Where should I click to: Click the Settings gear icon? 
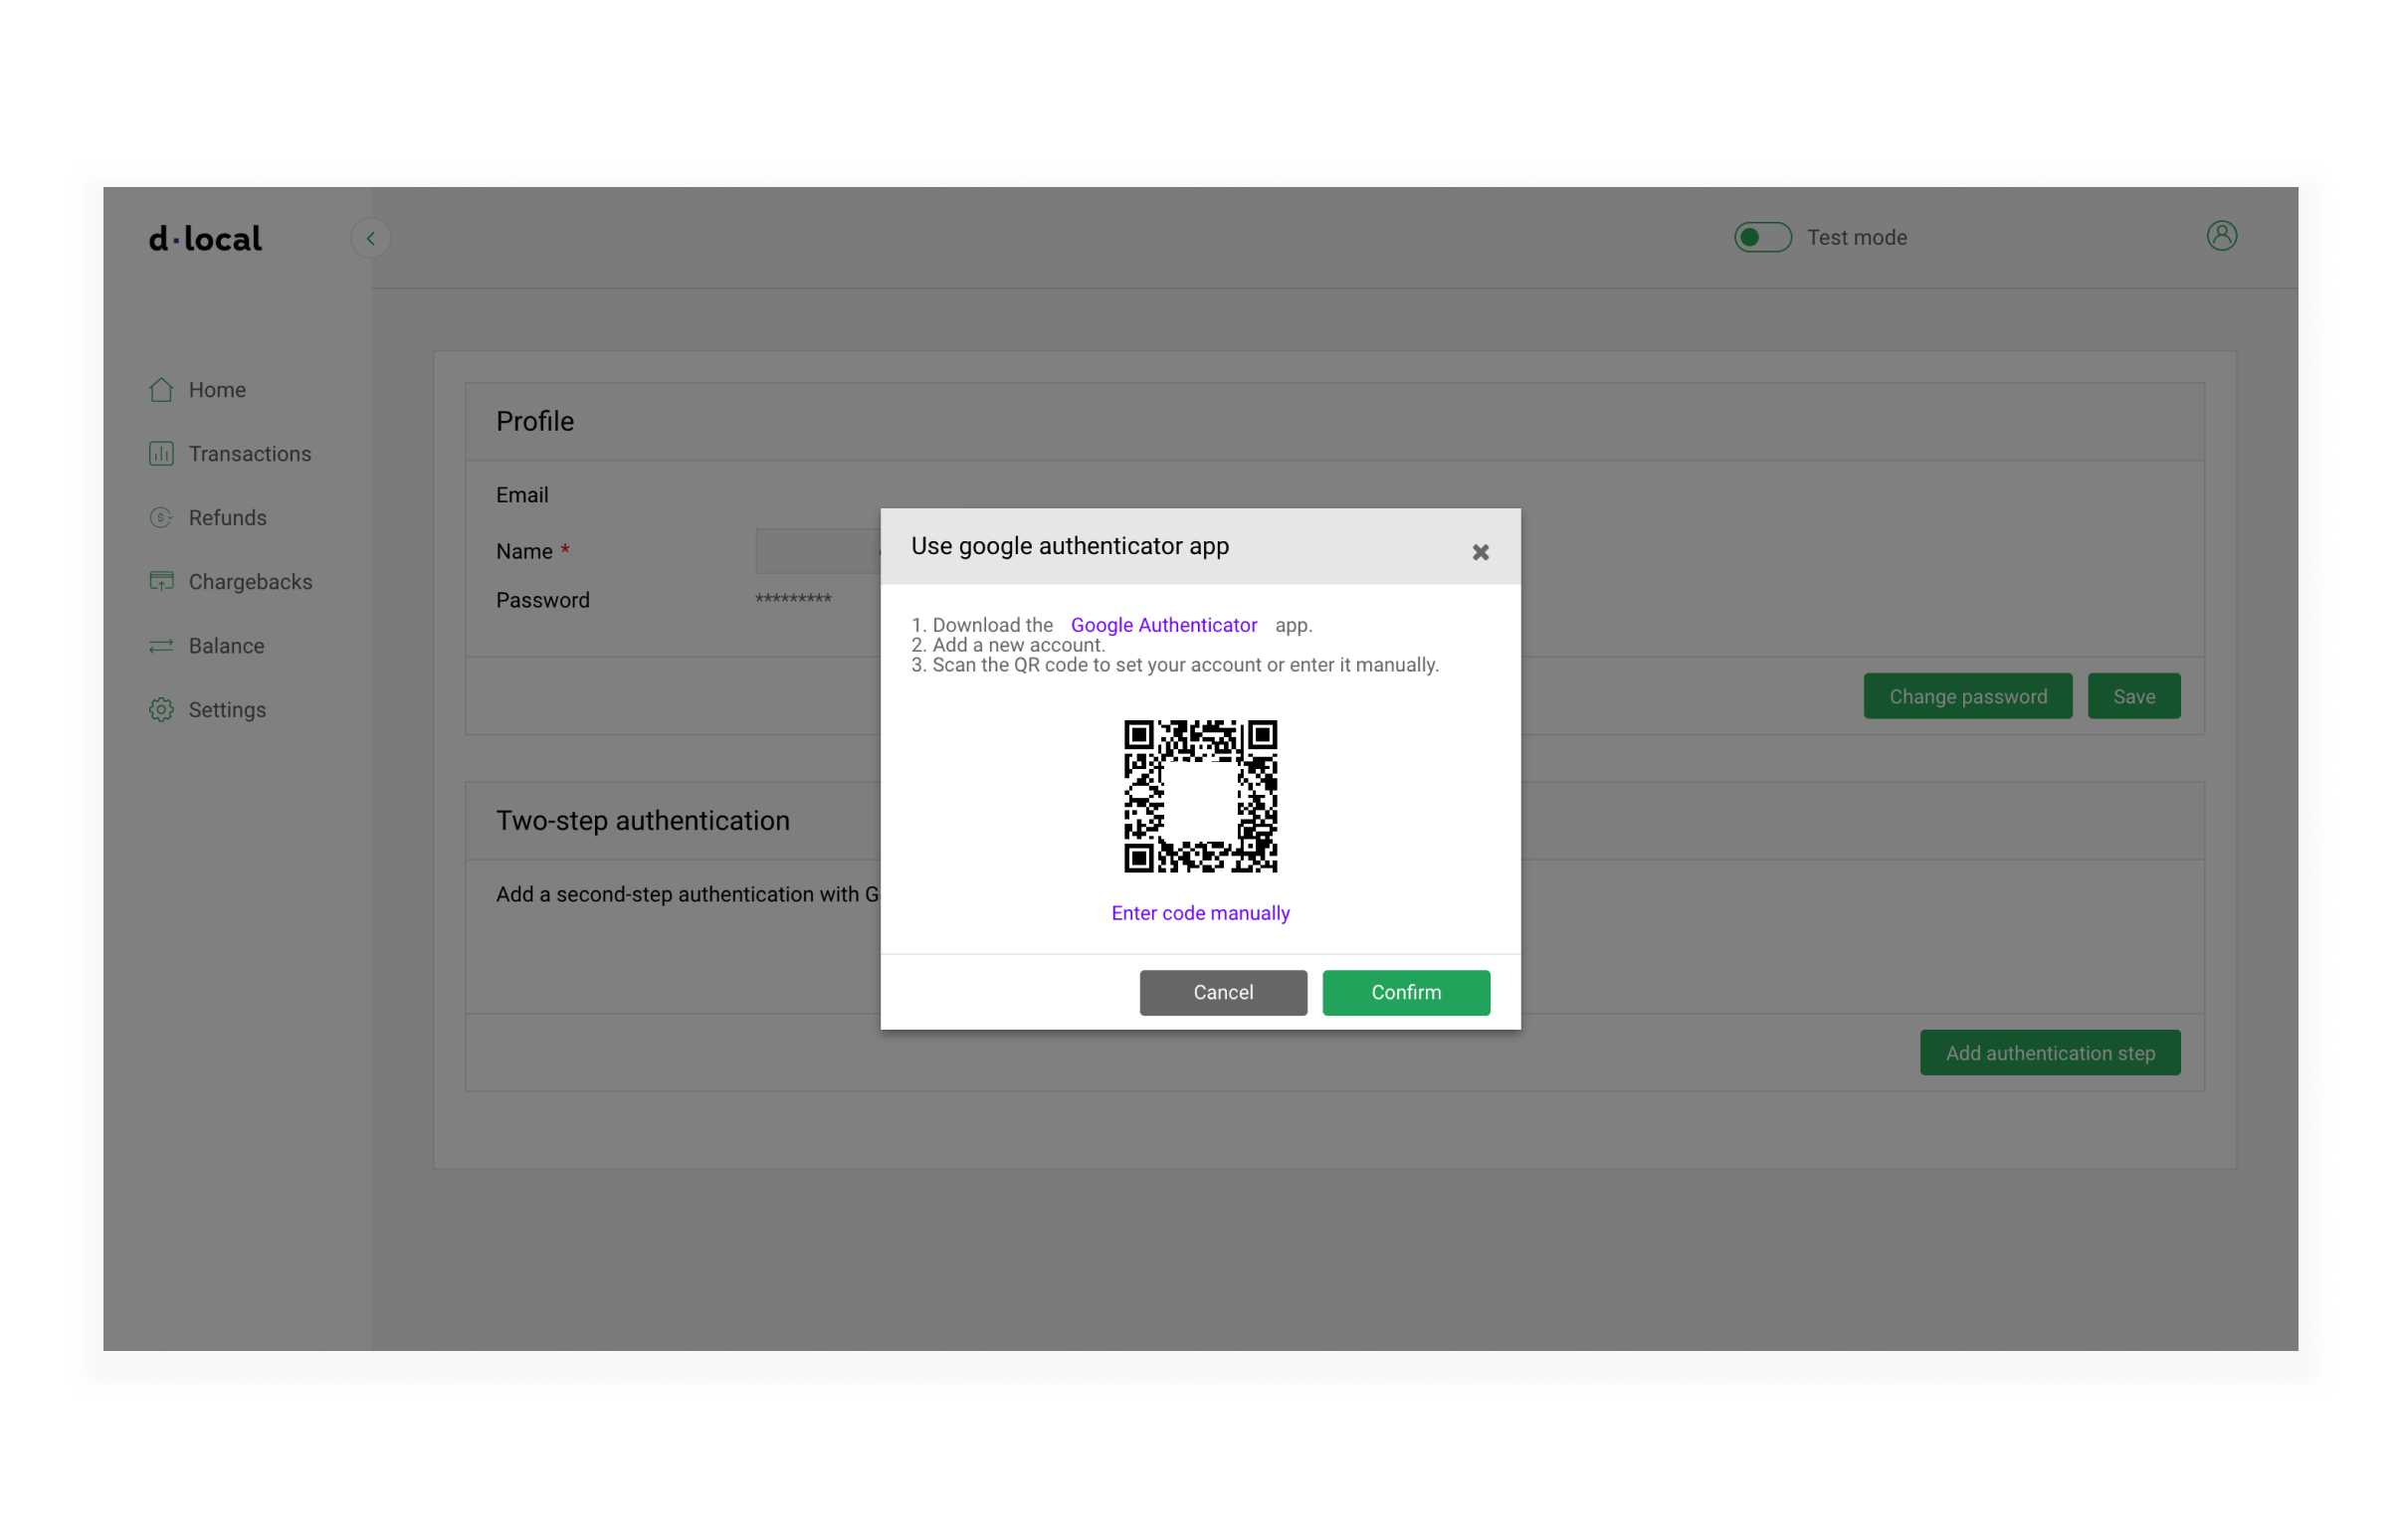161,710
